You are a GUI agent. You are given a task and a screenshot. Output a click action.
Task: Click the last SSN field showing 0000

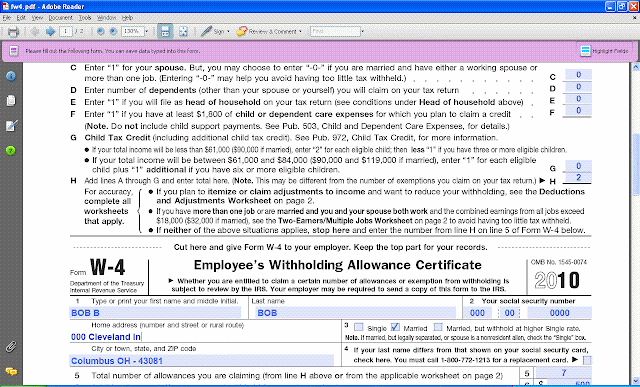(x=559, y=313)
